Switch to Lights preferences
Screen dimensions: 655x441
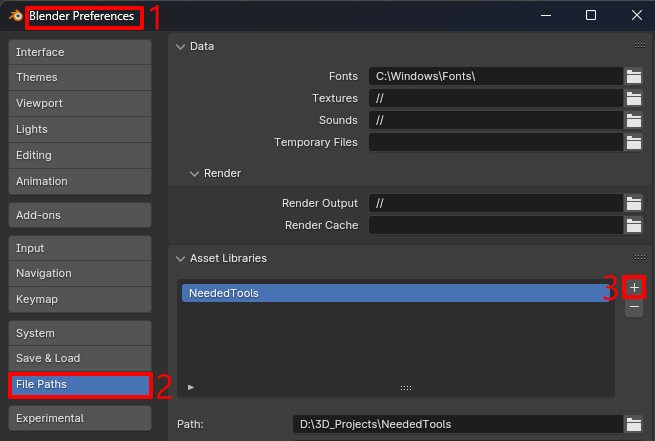(x=80, y=129)
